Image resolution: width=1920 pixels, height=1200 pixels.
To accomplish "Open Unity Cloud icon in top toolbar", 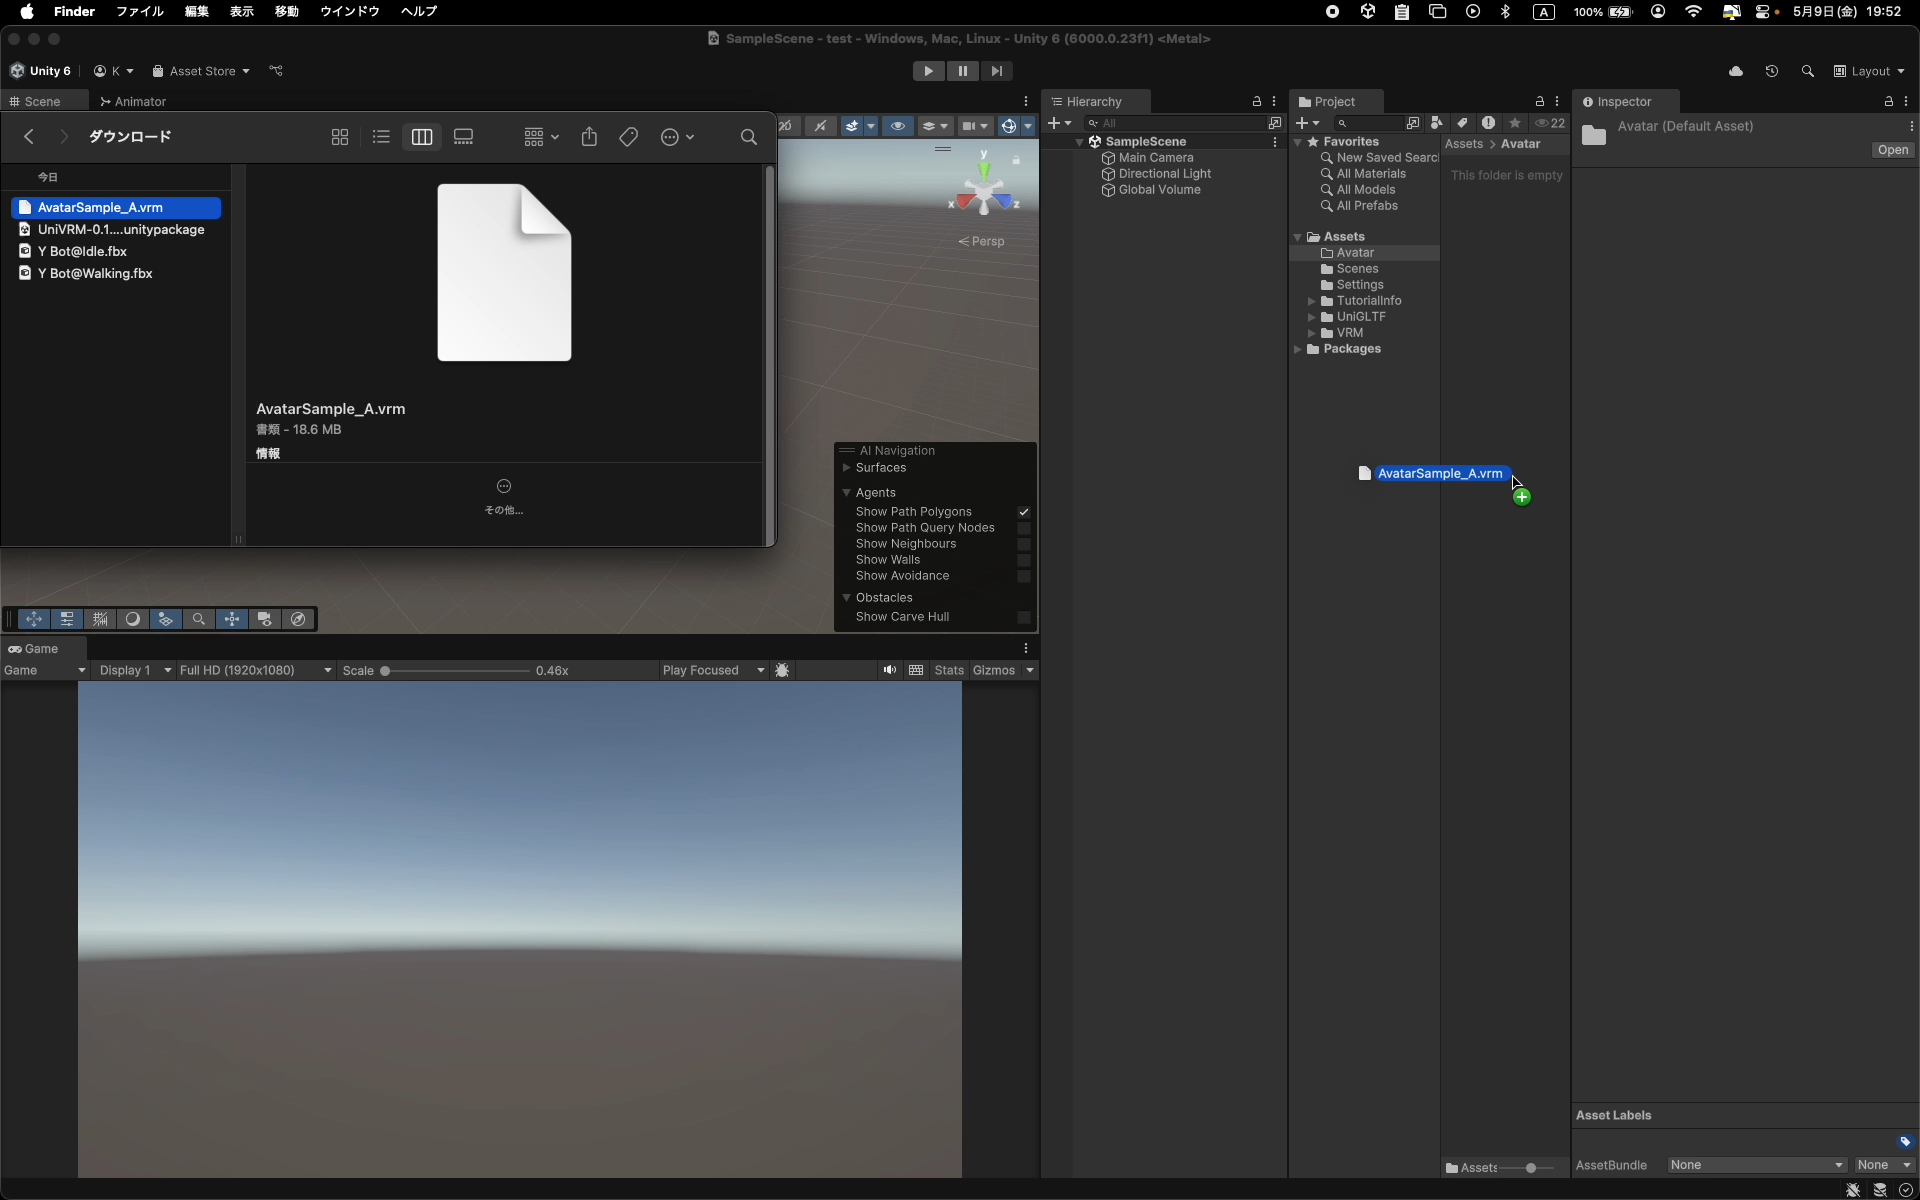I will pyautogui.click(x=1736, y=71).
